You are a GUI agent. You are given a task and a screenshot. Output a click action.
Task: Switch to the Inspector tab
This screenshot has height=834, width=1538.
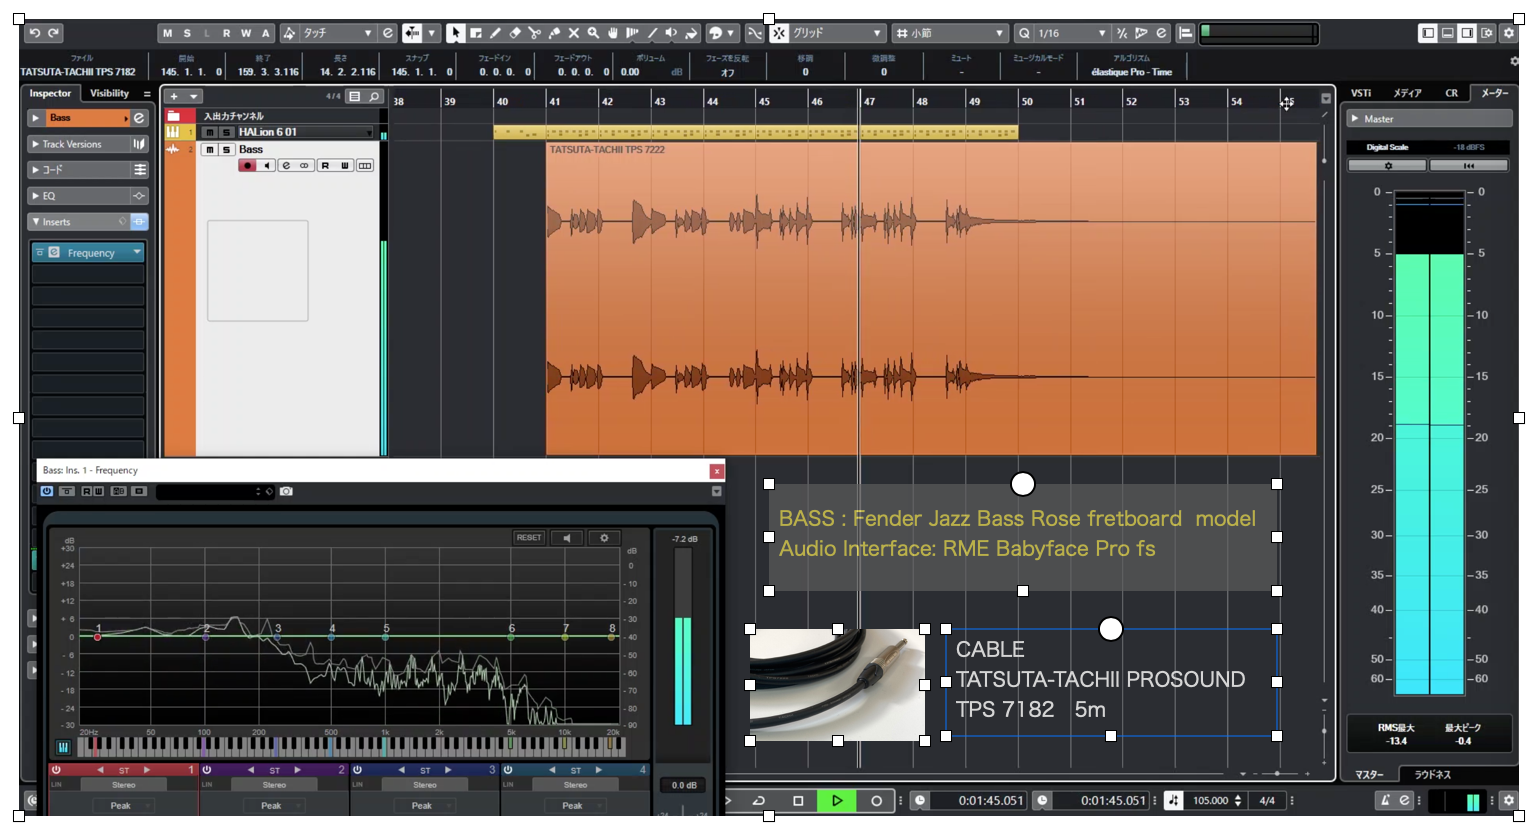coord(50,93)
